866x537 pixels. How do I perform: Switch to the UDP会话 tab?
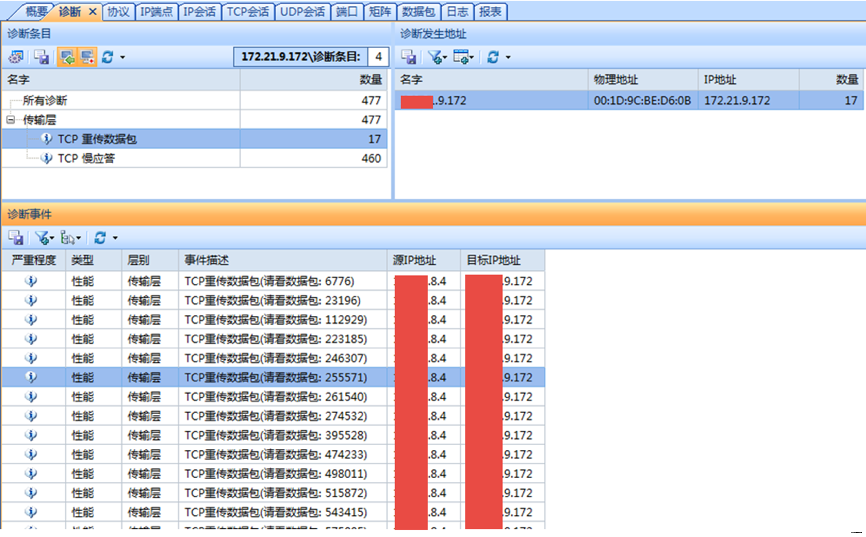(302, 12)
